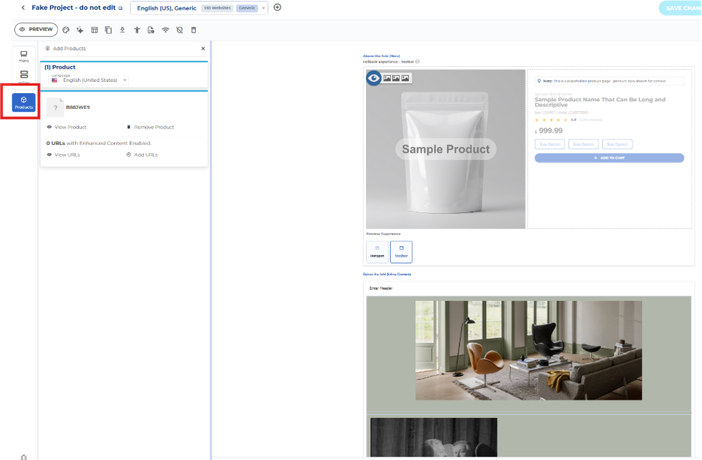The width and height of the screenshot is (702, 460).
Task: Click the SAVE CHANGES button
Action: coord(680,8)
